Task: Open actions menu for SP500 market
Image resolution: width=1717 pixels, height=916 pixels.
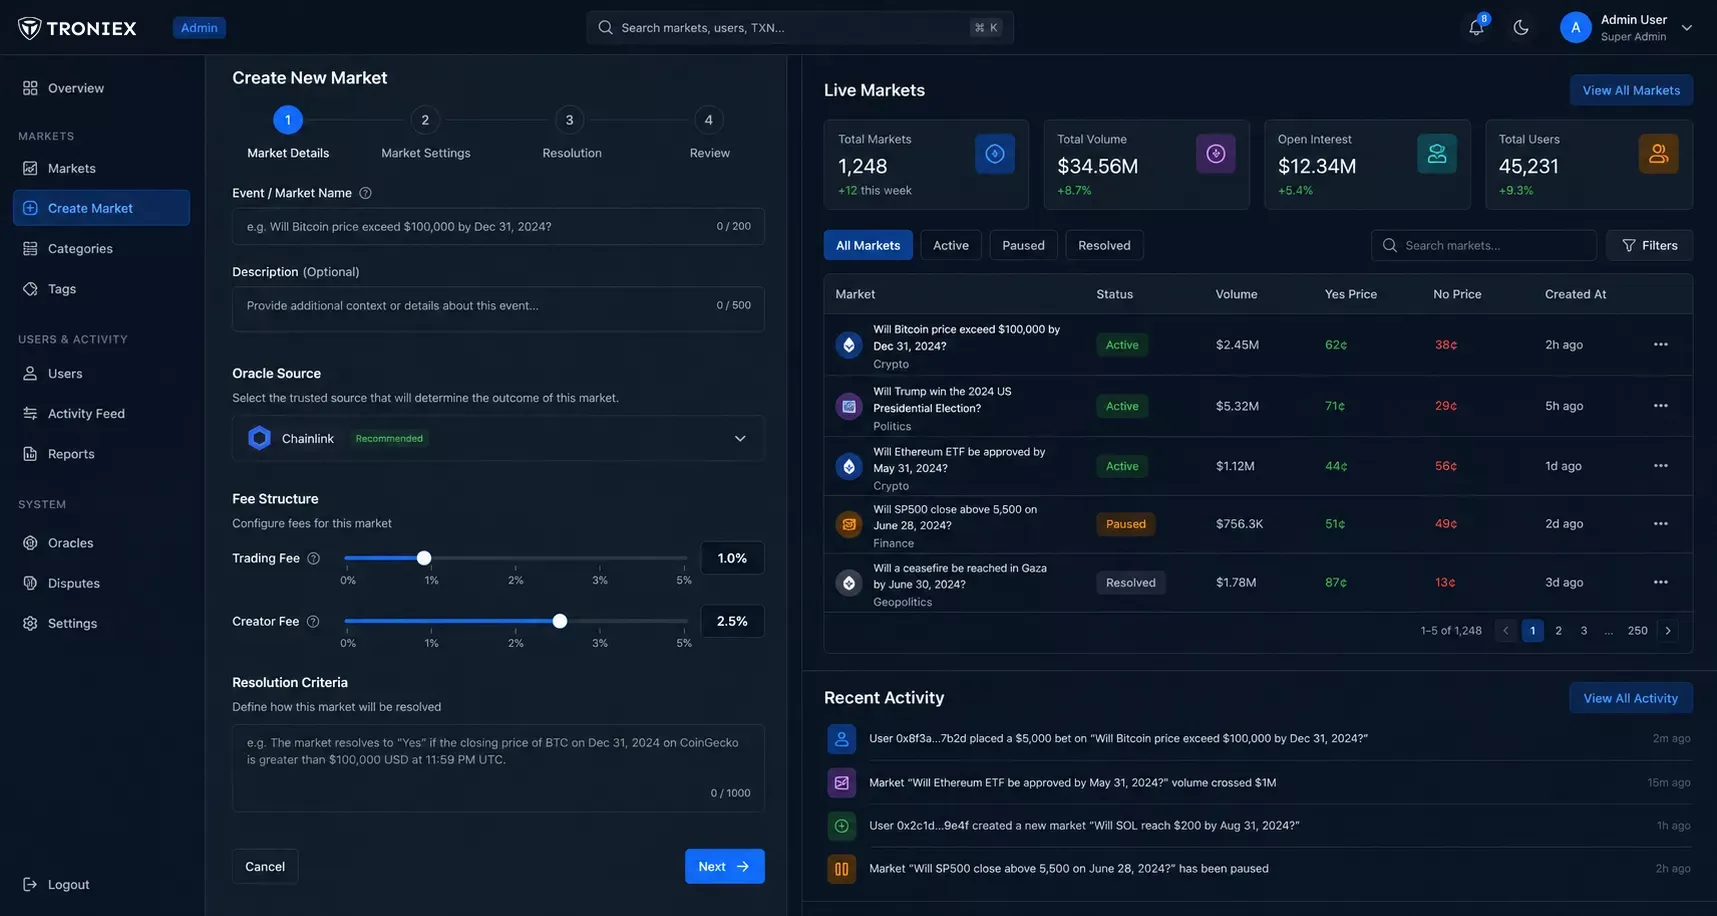Action: pyautogui.click(x=1660, y=524)
